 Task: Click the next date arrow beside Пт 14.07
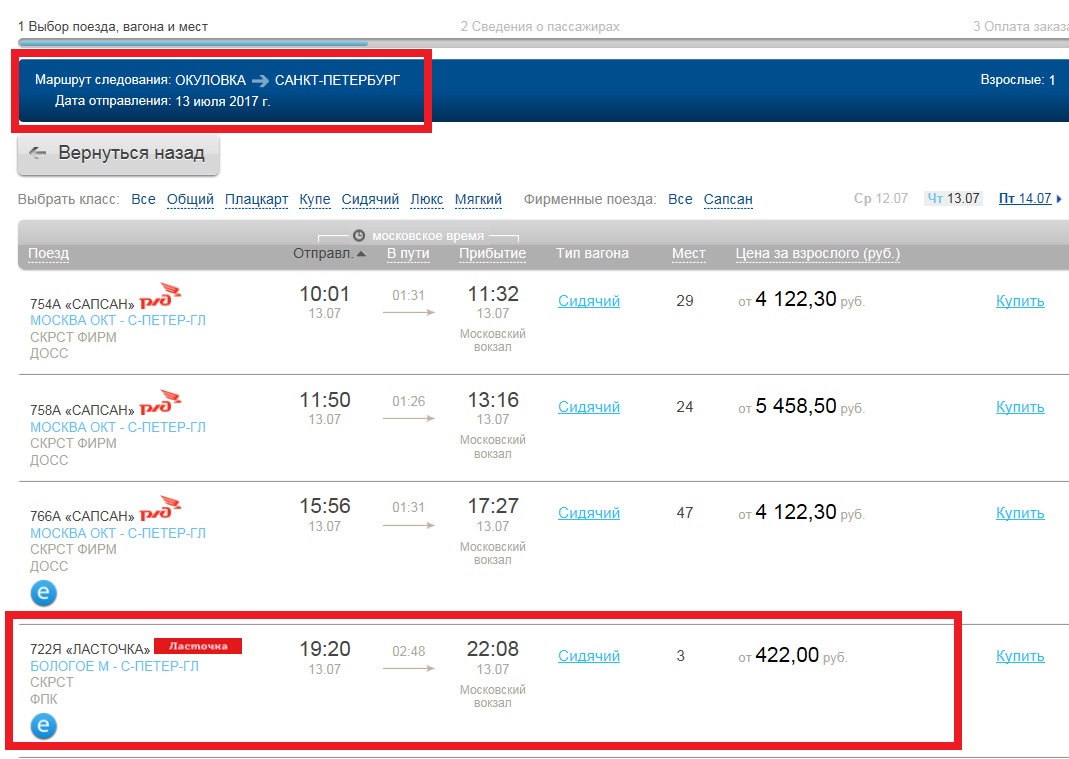(x=1059, y=199)
